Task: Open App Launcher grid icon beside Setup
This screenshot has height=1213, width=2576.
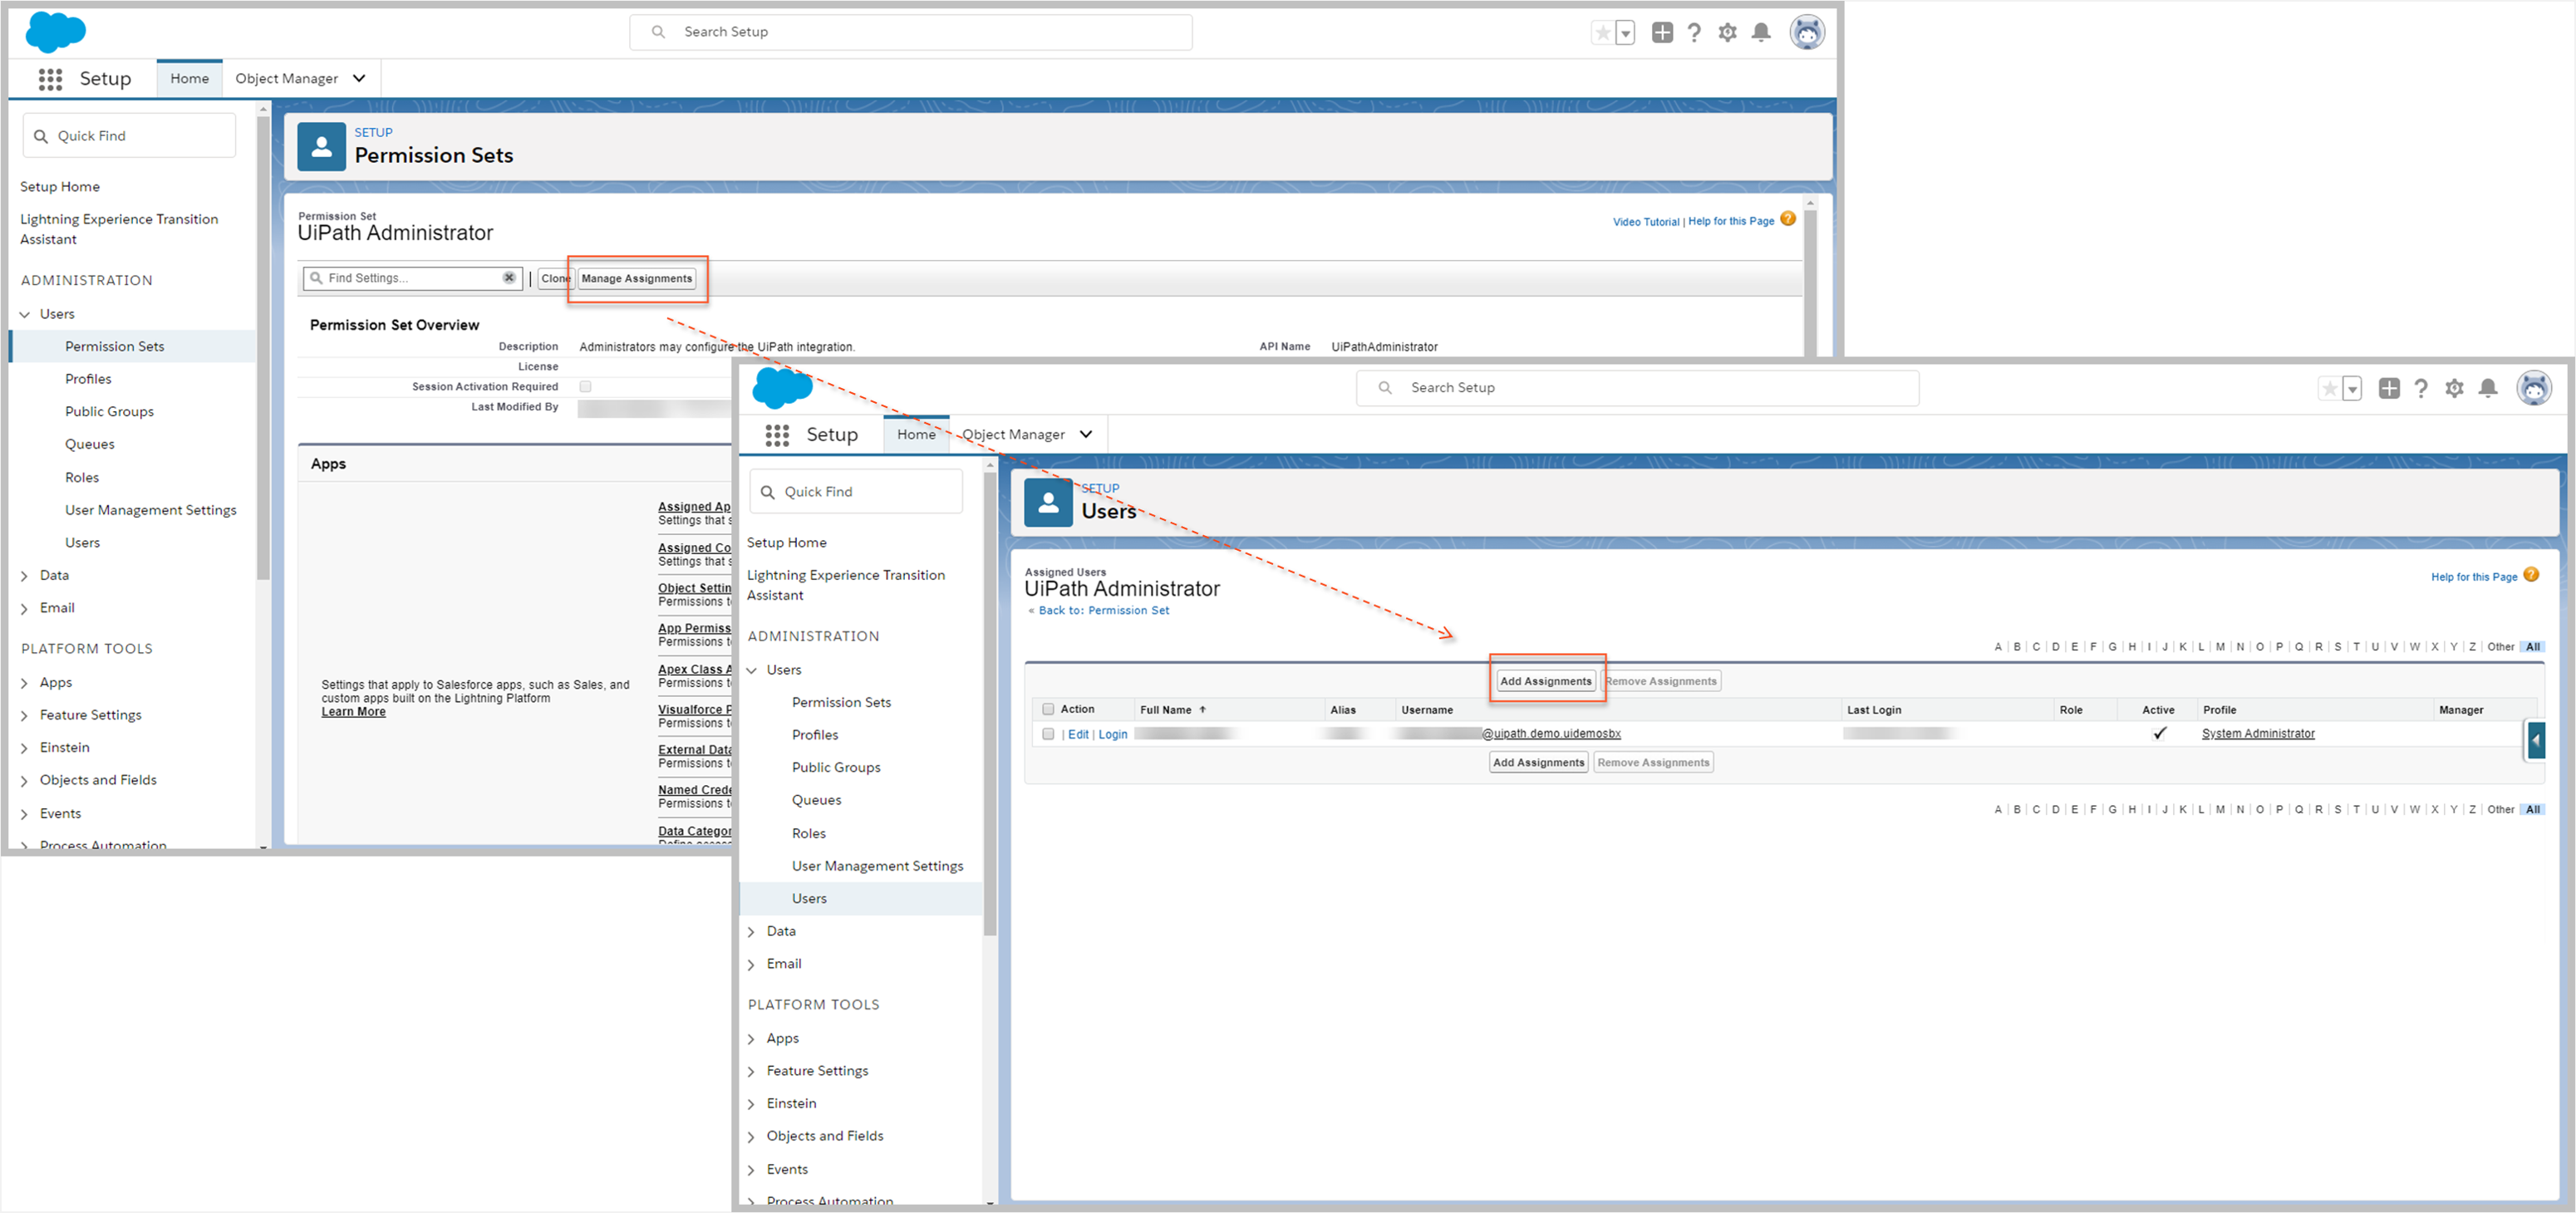Action: pos(50,79)
